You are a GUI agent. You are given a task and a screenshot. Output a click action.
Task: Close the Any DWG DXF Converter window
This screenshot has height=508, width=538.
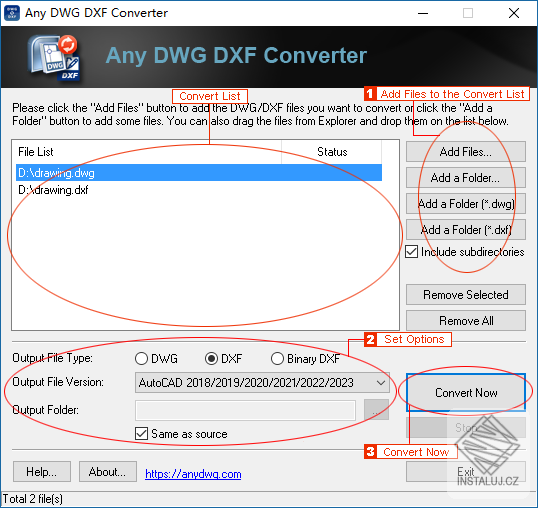(514, 13)
